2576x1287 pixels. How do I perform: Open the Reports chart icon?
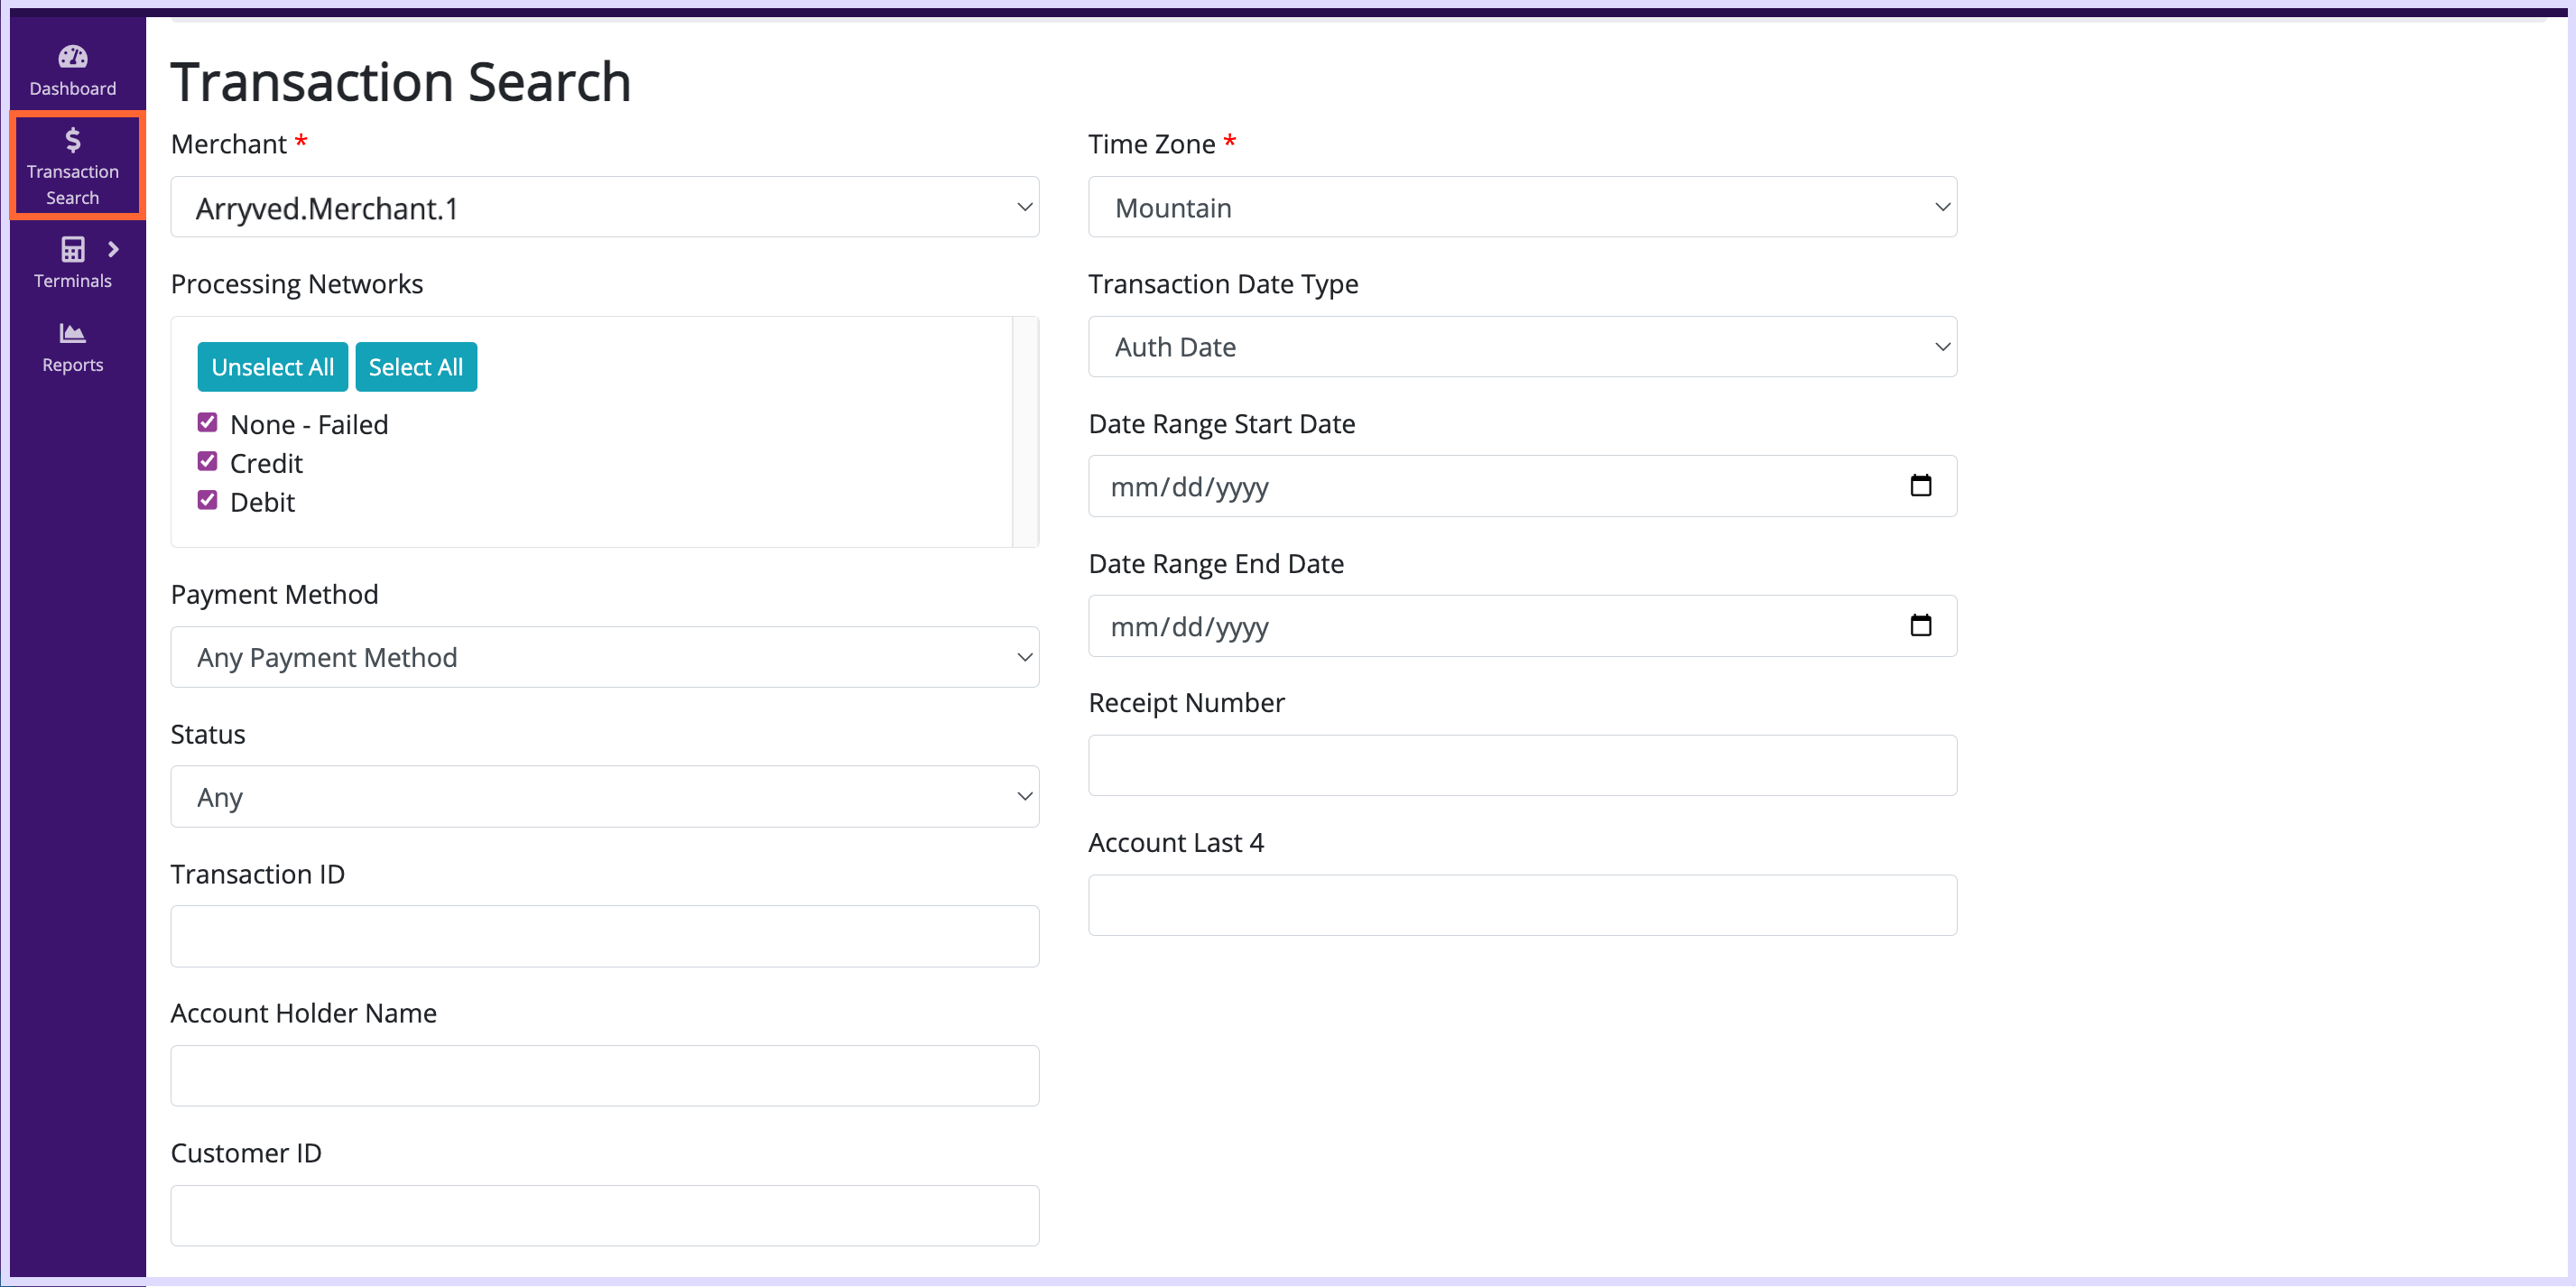72,333
